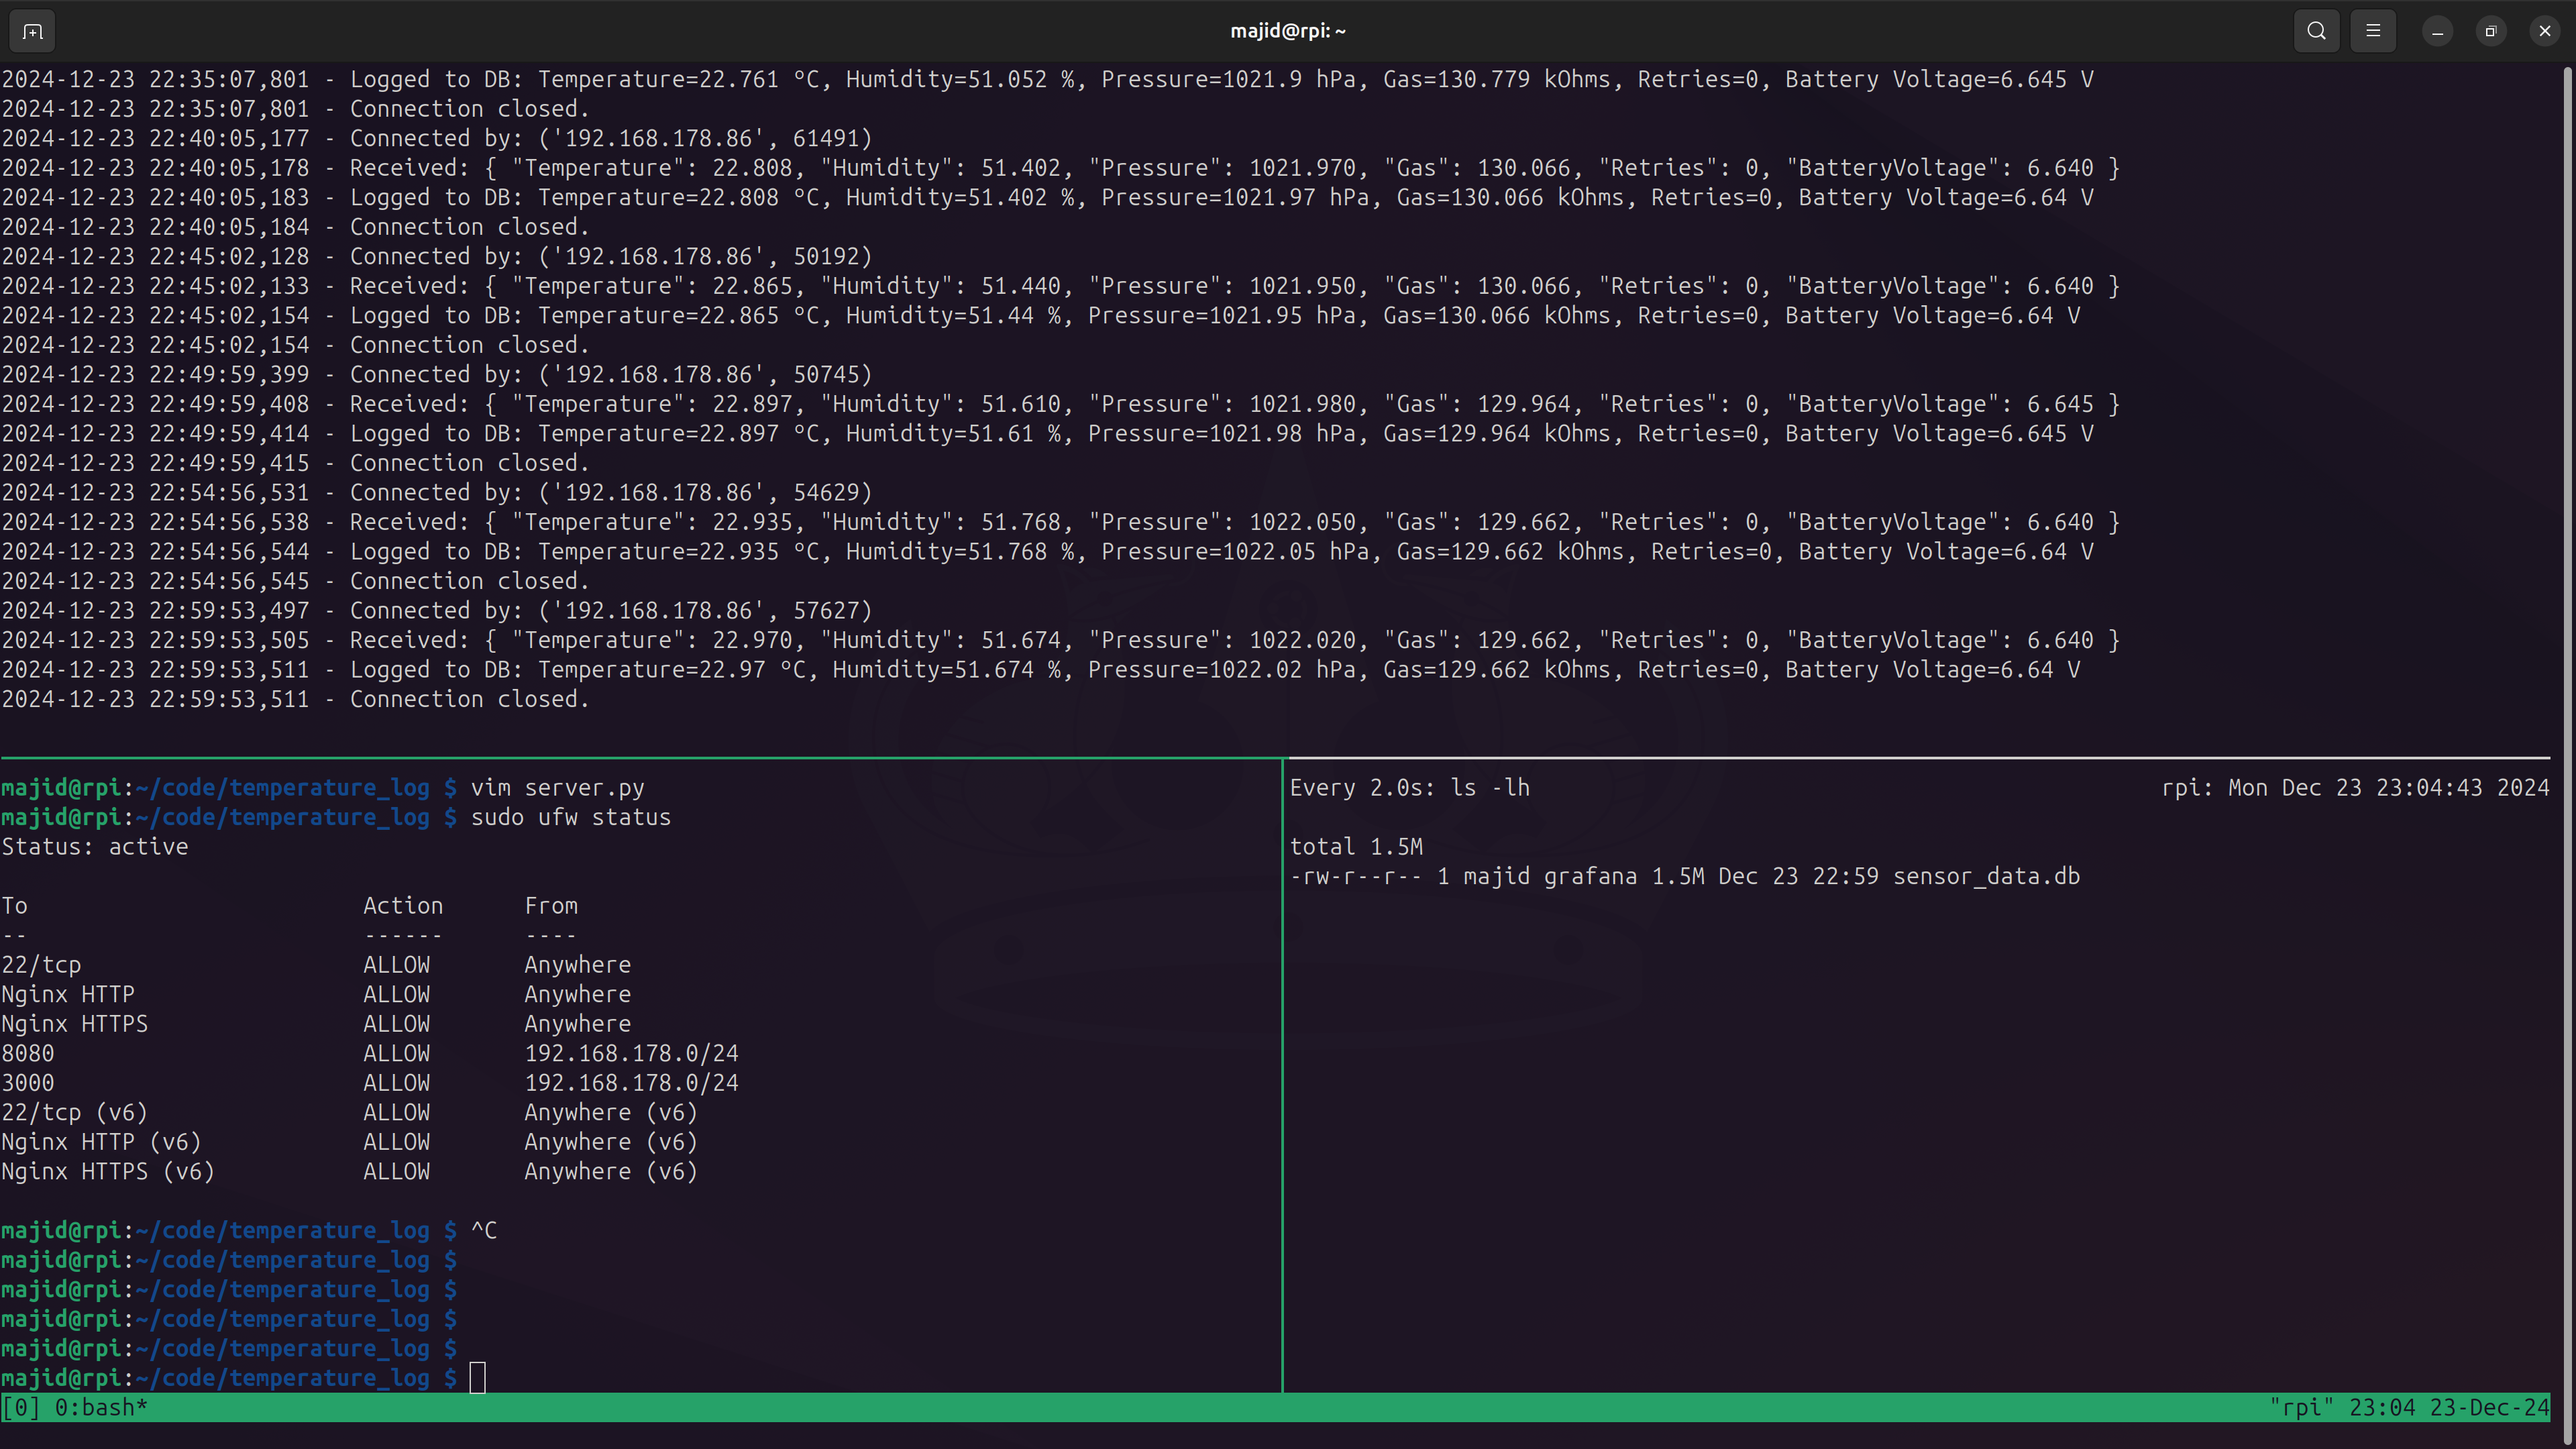
Task: Click the terminal search icon
Action: point(2316,31)
